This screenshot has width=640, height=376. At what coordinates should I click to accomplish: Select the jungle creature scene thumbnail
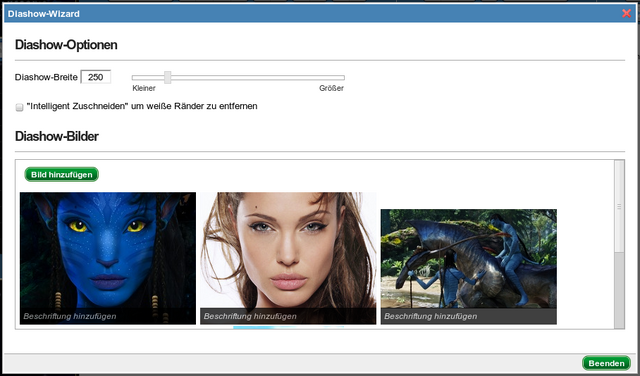469,258
